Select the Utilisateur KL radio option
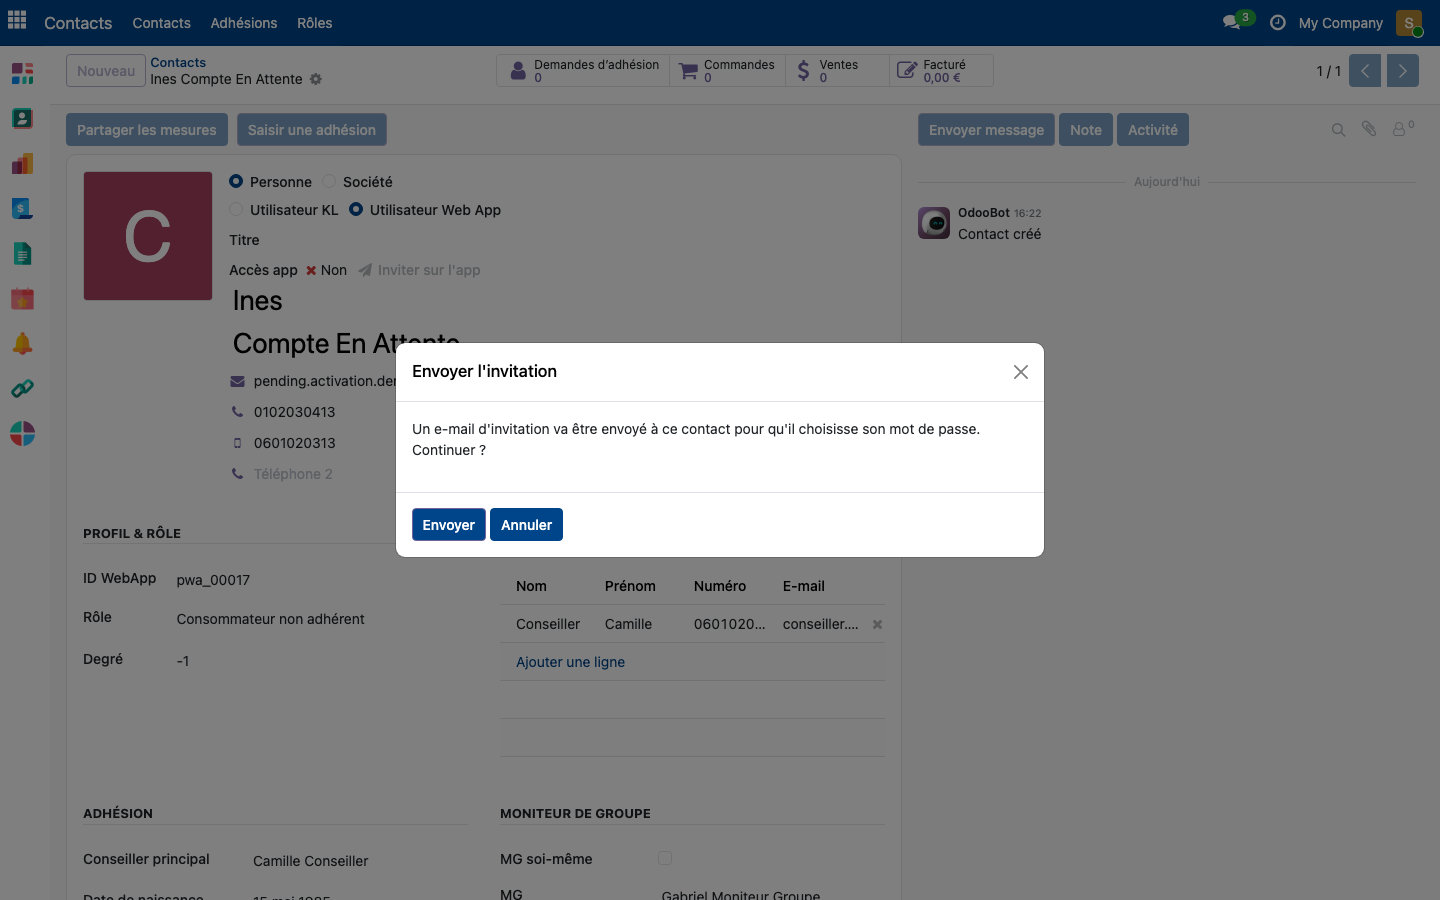The image size is (1440, 900). (236, 209)
